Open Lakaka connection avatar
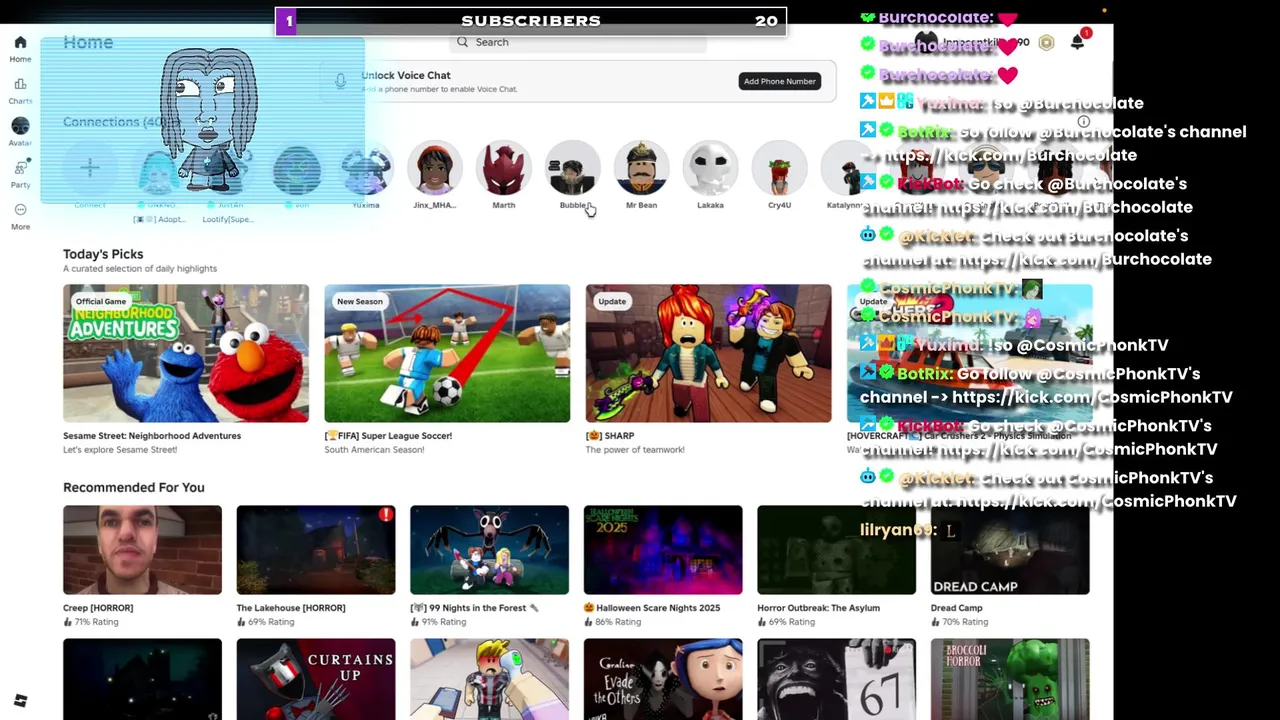Viewport: 1280px width, 720px height. 711,168
